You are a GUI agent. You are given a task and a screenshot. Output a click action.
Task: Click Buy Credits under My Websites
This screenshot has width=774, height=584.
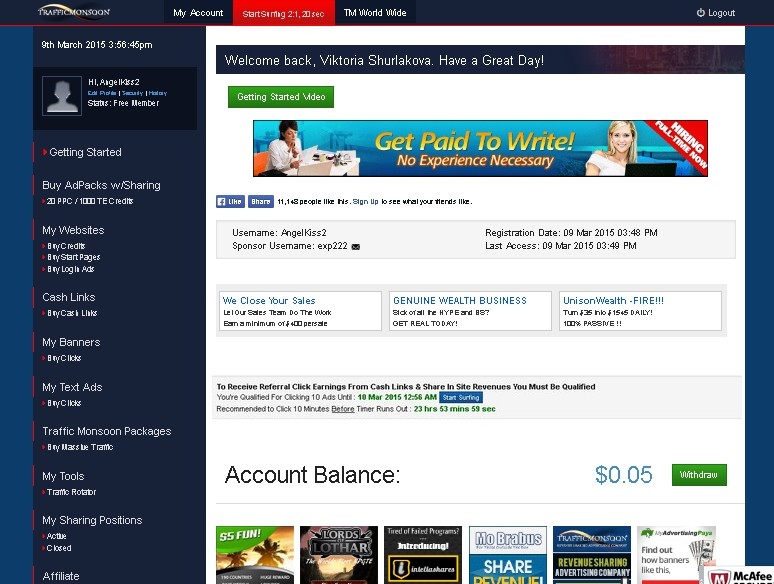(66, 246)
